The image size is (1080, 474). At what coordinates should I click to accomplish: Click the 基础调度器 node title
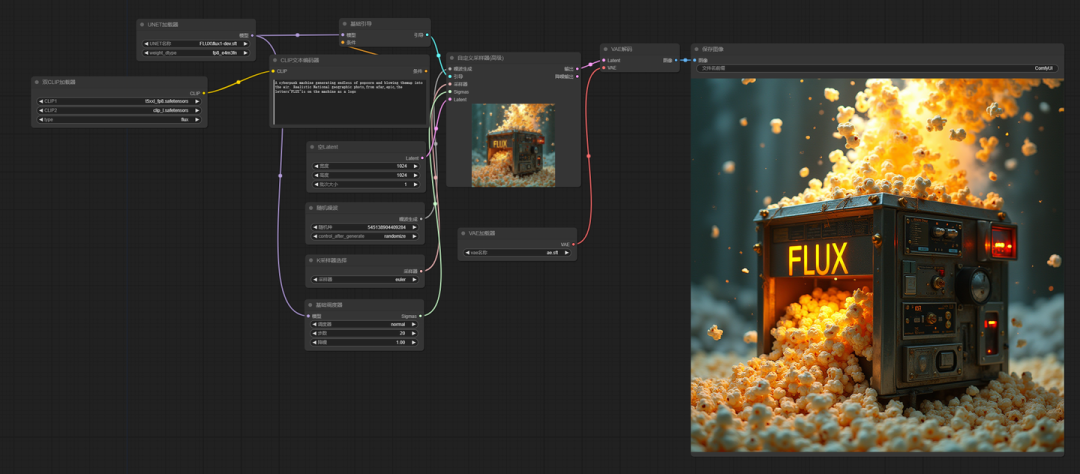pyautogui.click(x=329, y=304)
